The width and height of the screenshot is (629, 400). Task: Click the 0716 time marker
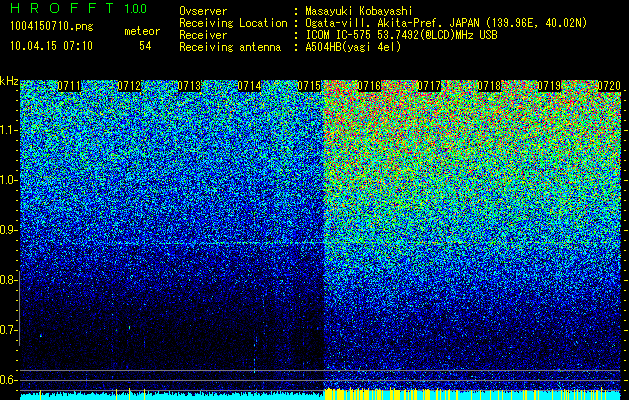coord(369,86)
